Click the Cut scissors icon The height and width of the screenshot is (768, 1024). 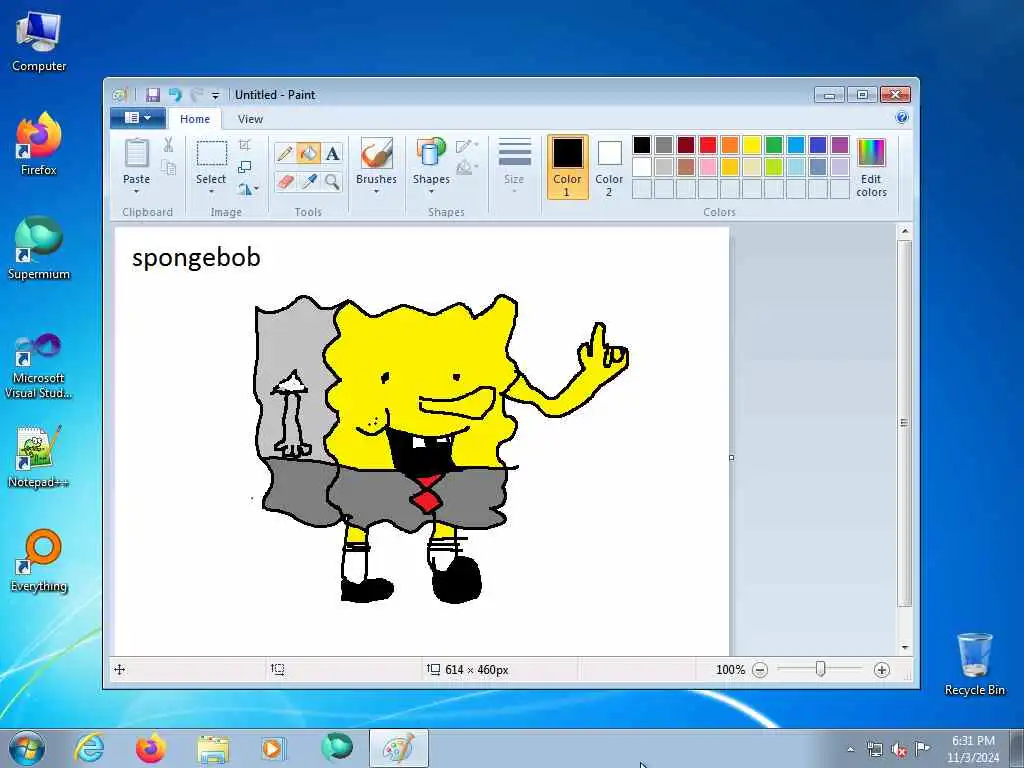(168, 145)
